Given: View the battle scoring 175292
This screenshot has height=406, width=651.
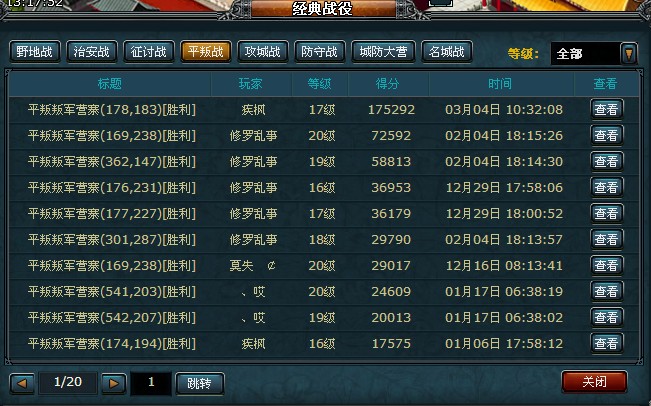Looking at the screenshot, I should (607, 110).
